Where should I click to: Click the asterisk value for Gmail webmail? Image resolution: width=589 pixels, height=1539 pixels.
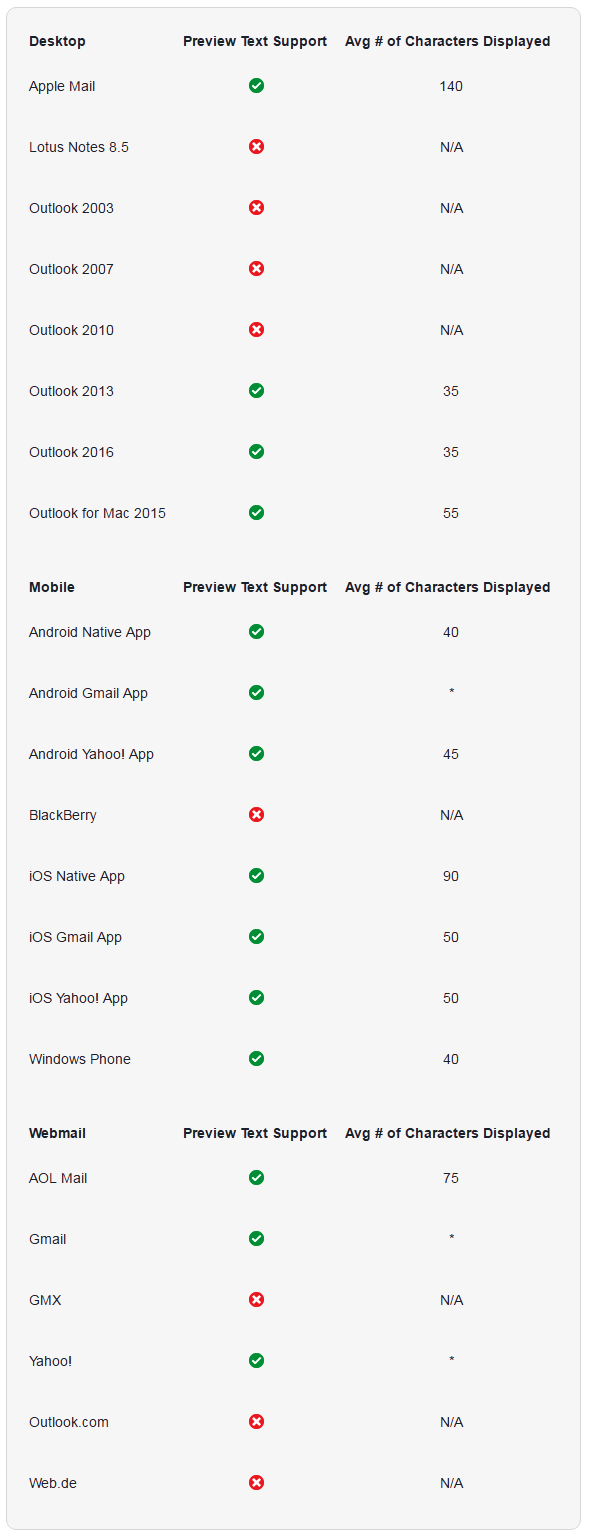451,1239
